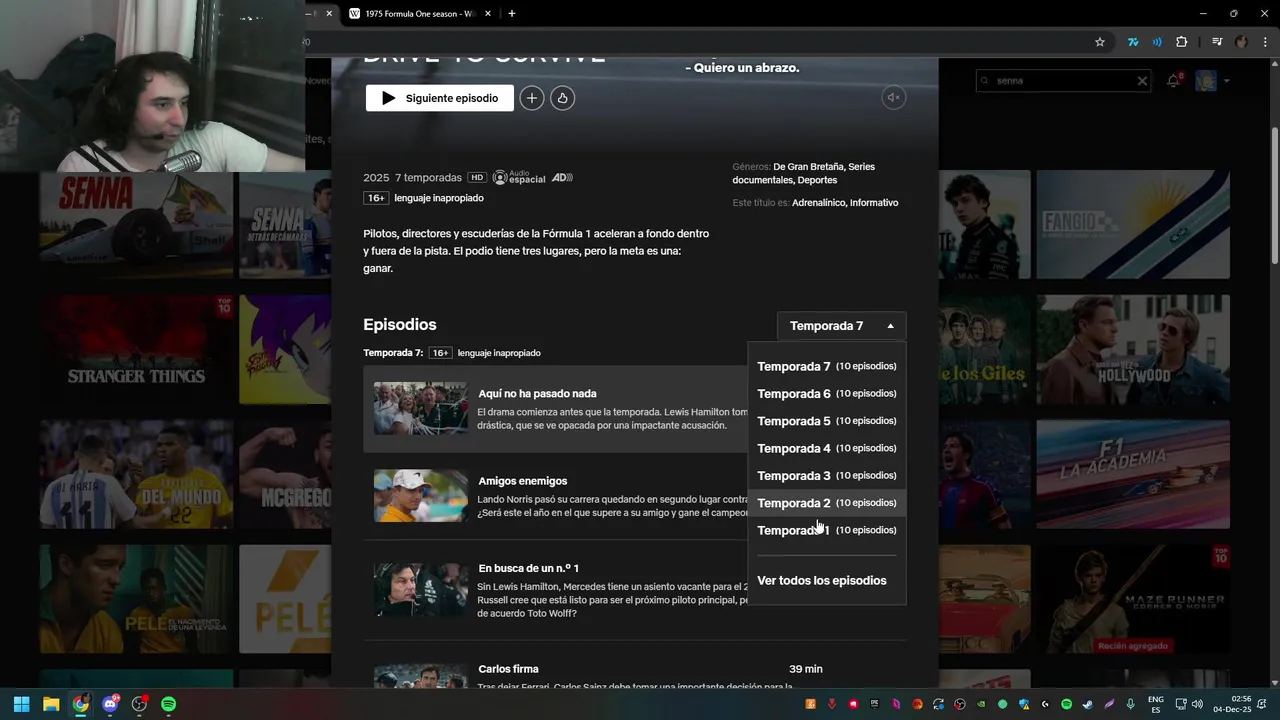Screen dimensions: 1280x720
Task: Open the Chrome three-dot menu
Action: pos(1265,42)
